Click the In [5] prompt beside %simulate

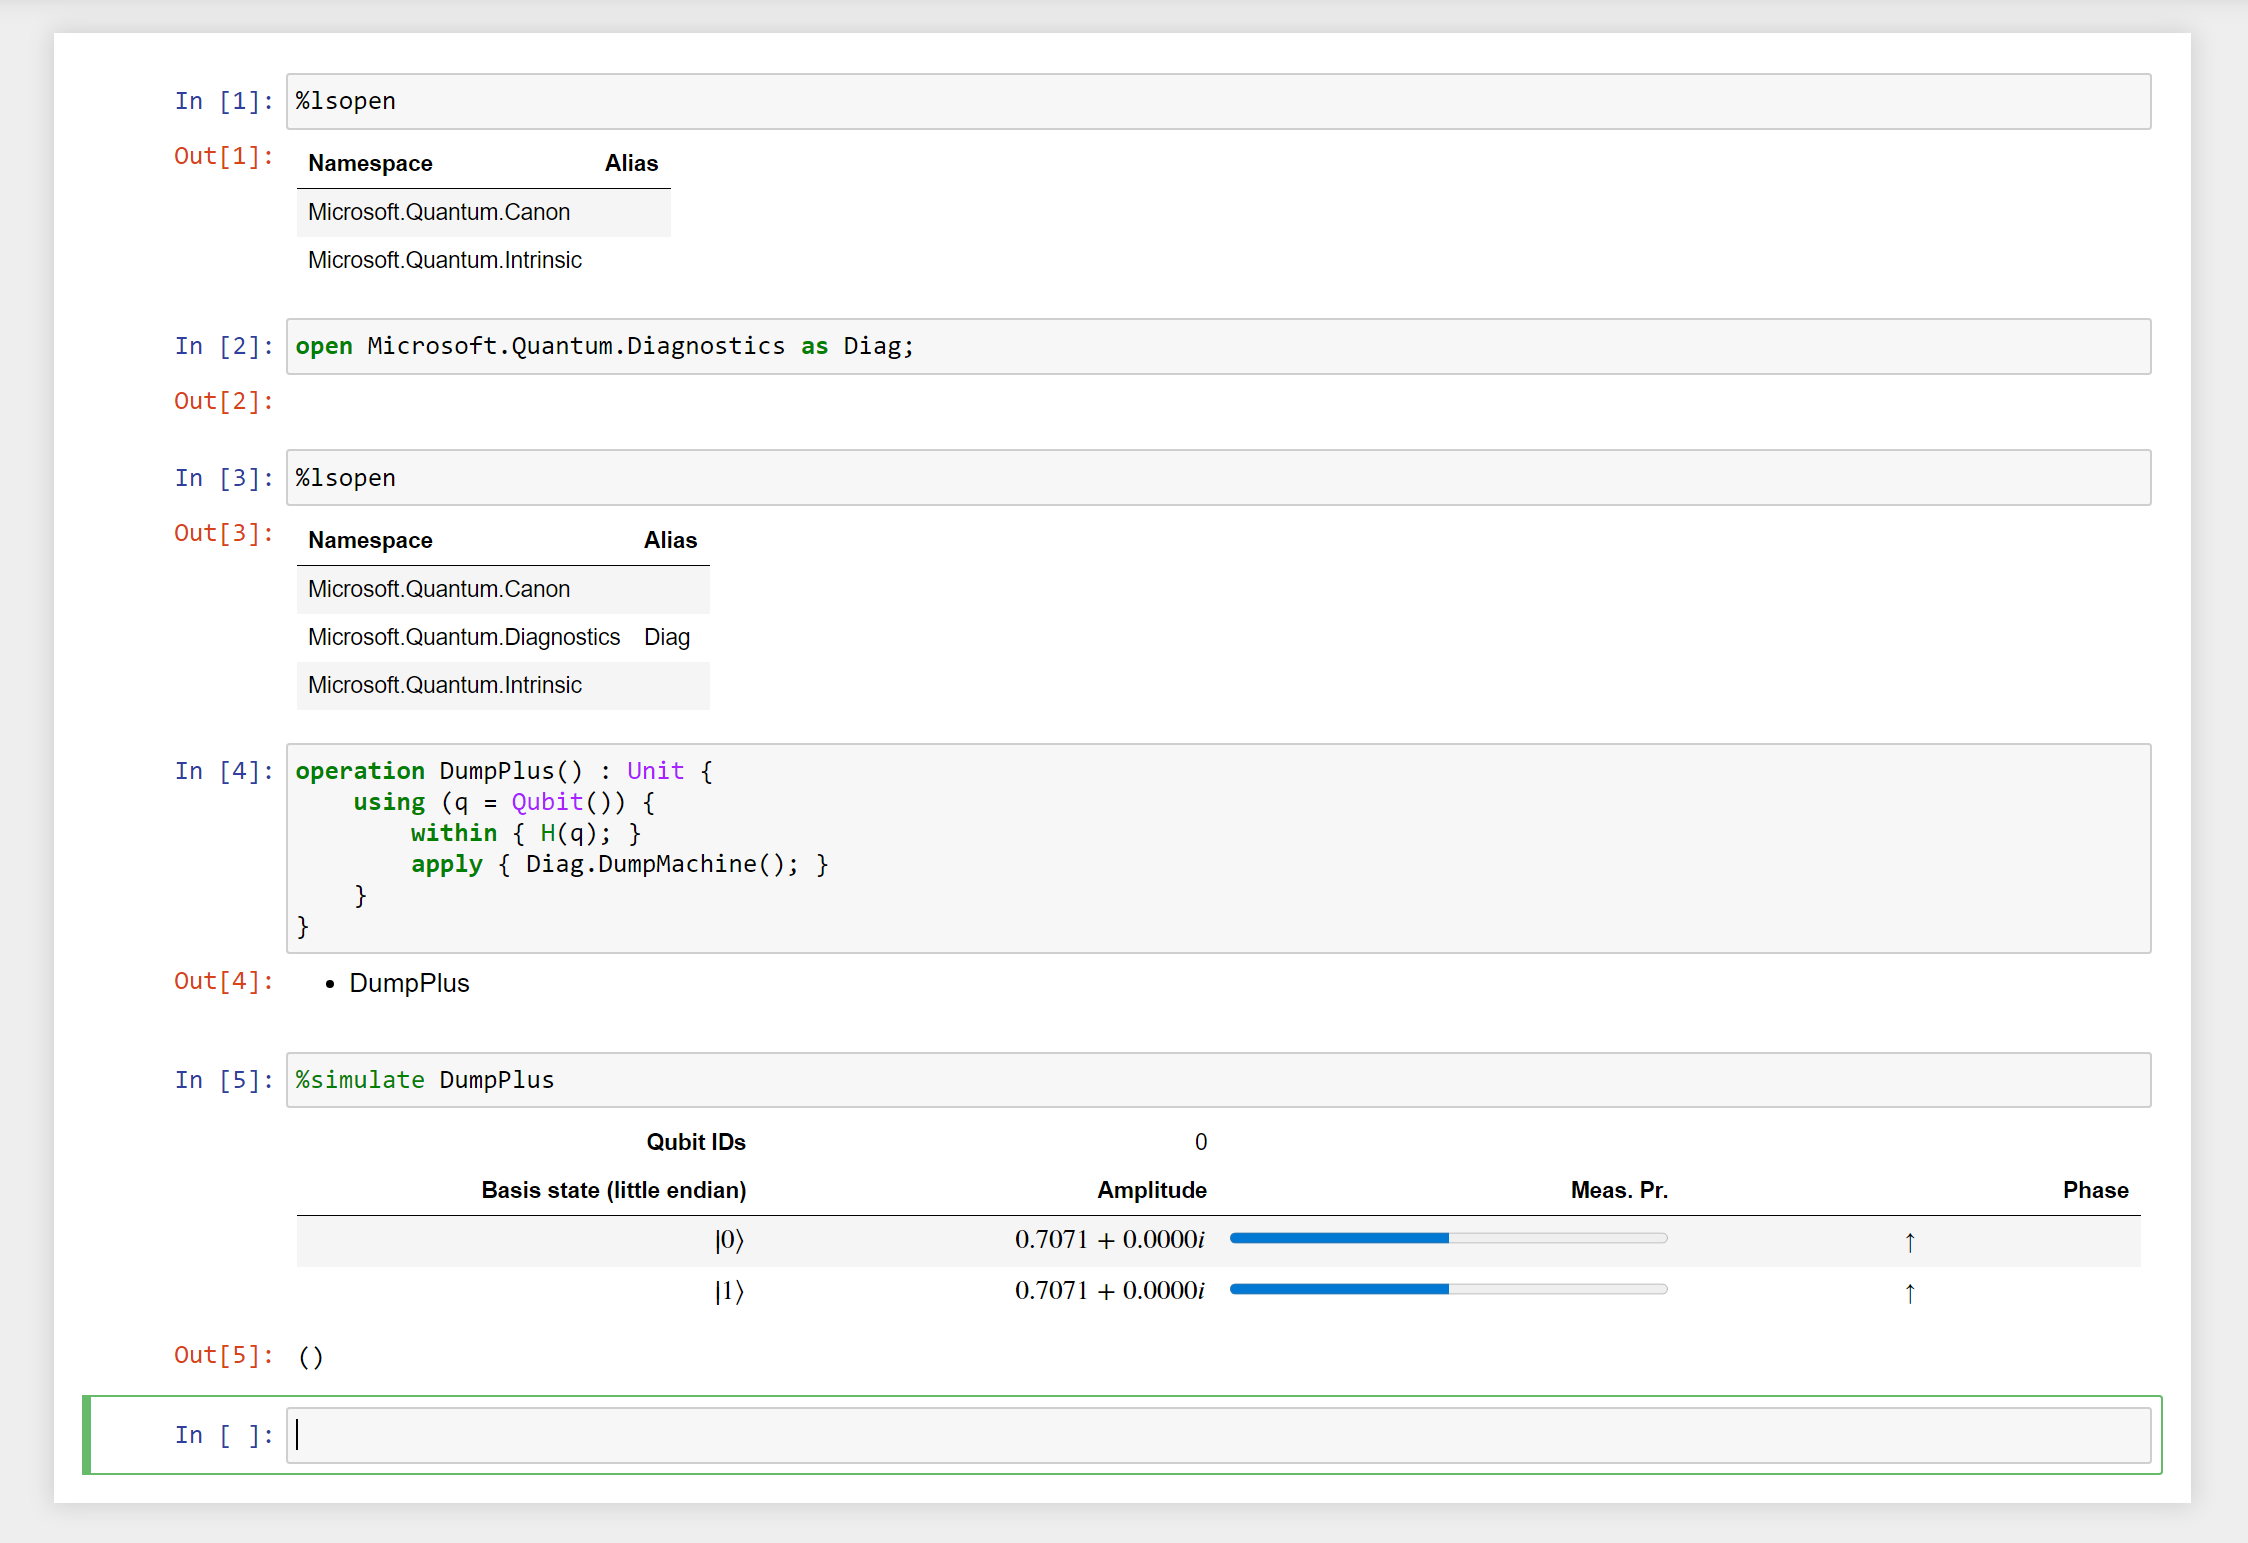(224, 1079)
